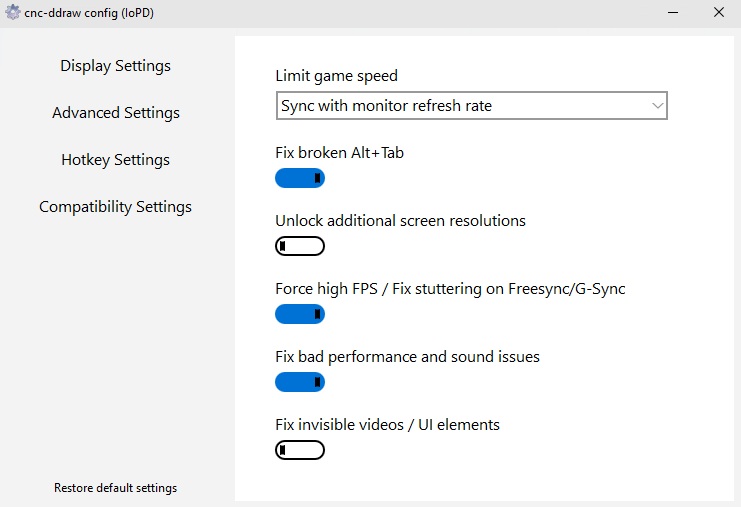The width and height of the screenshot is (741, 507).
Task: Click 'Unlock additional screen resolutions' label text
Action: click(400, 221)
